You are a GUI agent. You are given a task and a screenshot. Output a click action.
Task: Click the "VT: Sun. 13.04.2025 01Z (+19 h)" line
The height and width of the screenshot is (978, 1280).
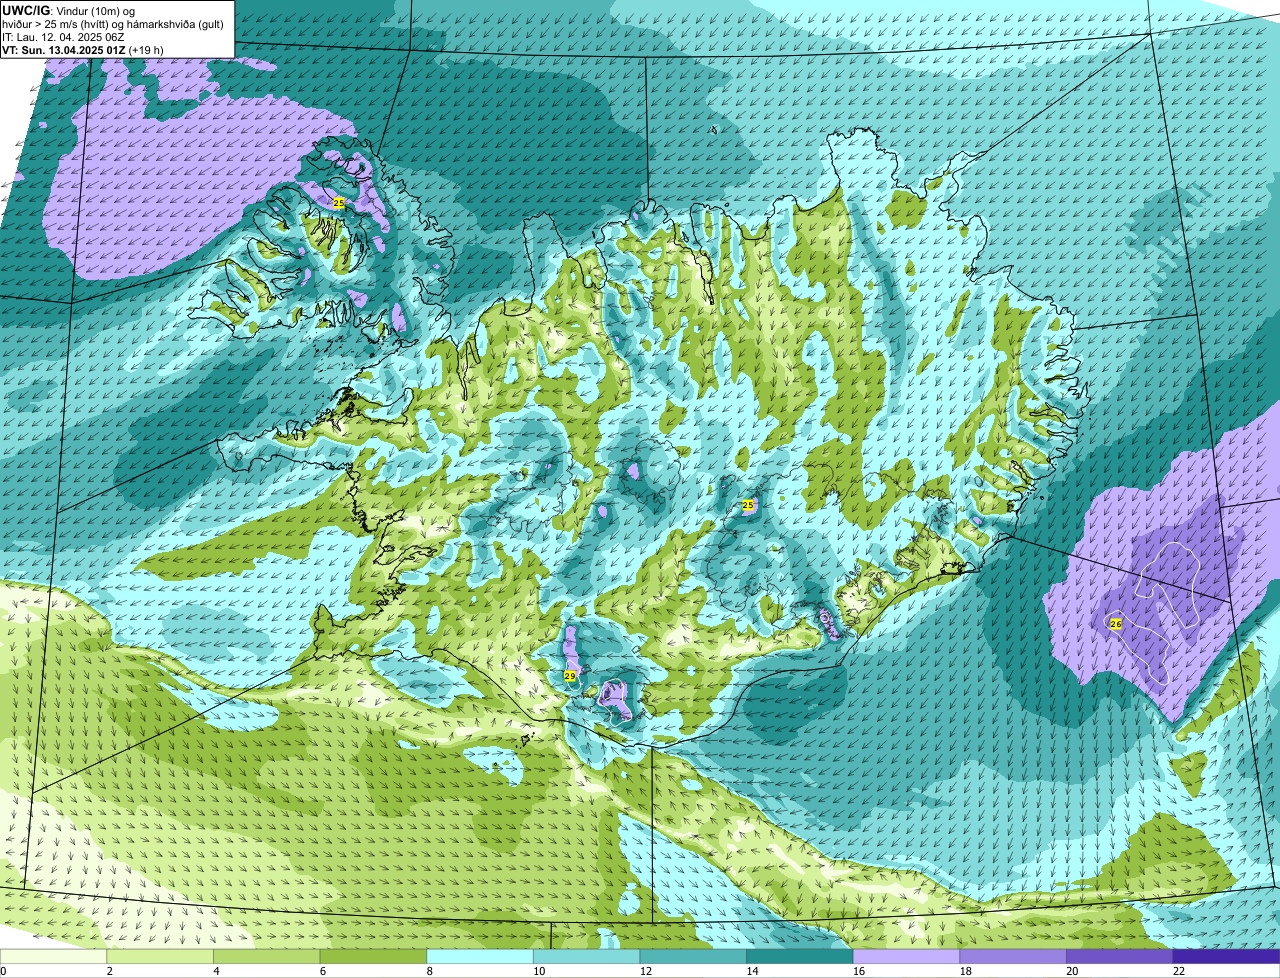[x=83, y=49]
